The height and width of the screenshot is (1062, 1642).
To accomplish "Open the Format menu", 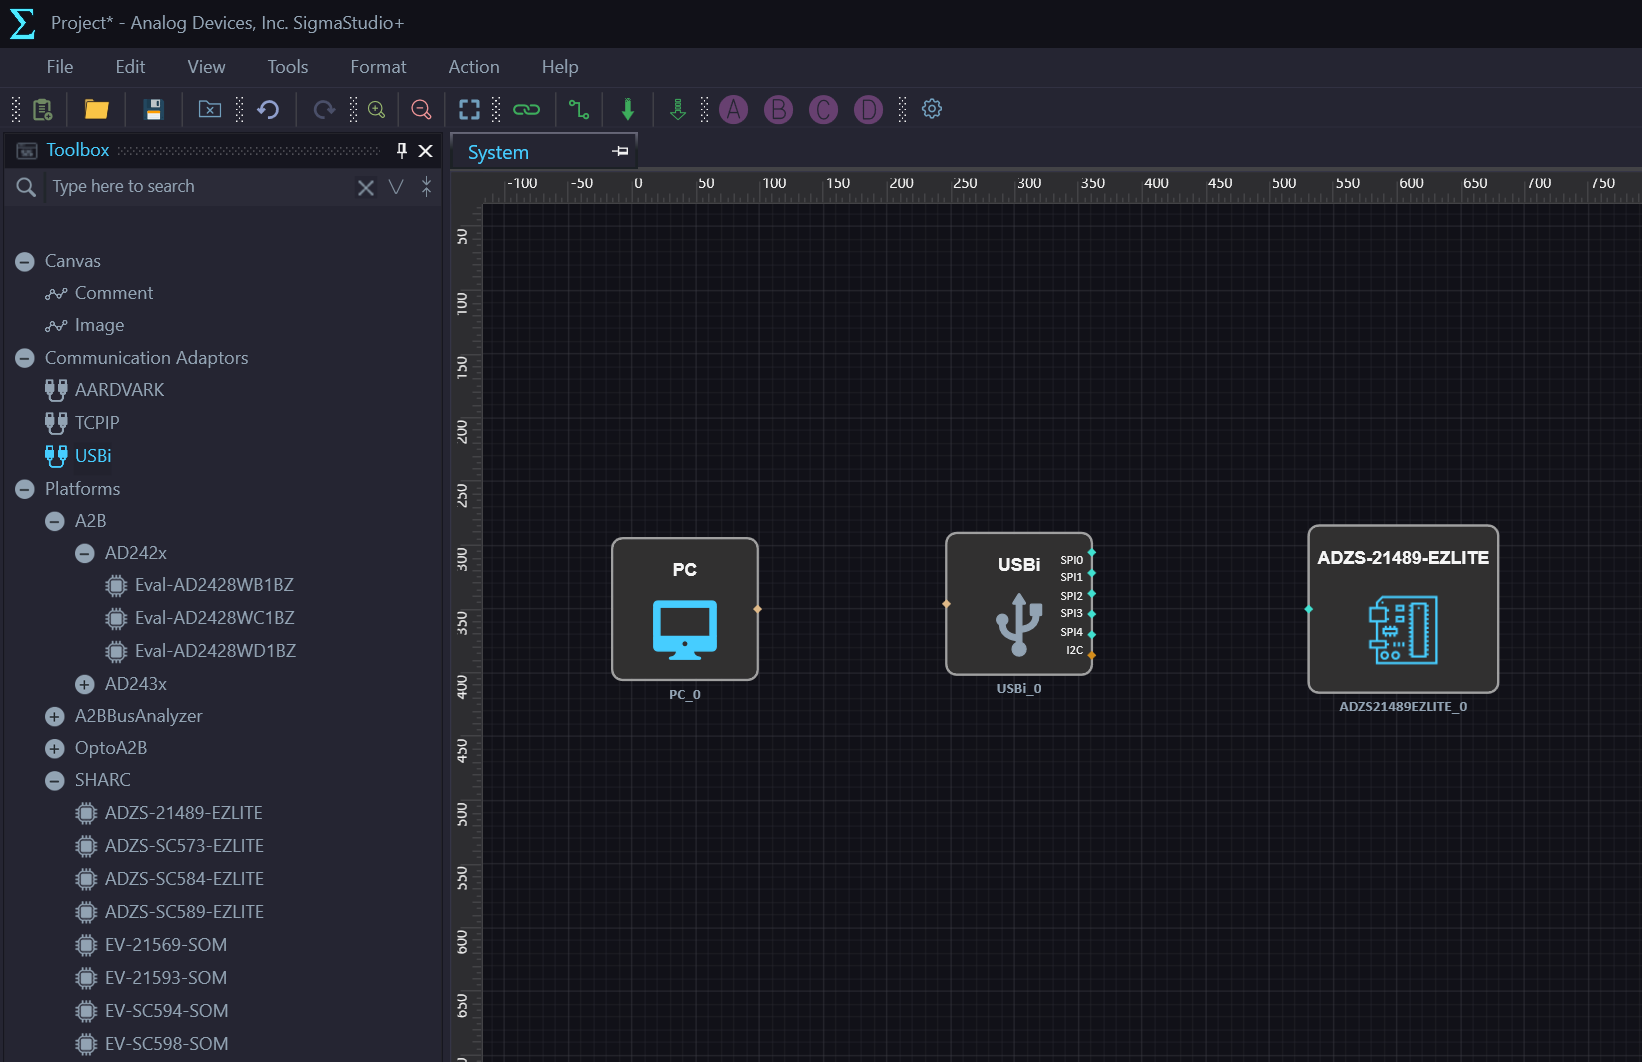I will pyautogui.click(x=378, y=67).
